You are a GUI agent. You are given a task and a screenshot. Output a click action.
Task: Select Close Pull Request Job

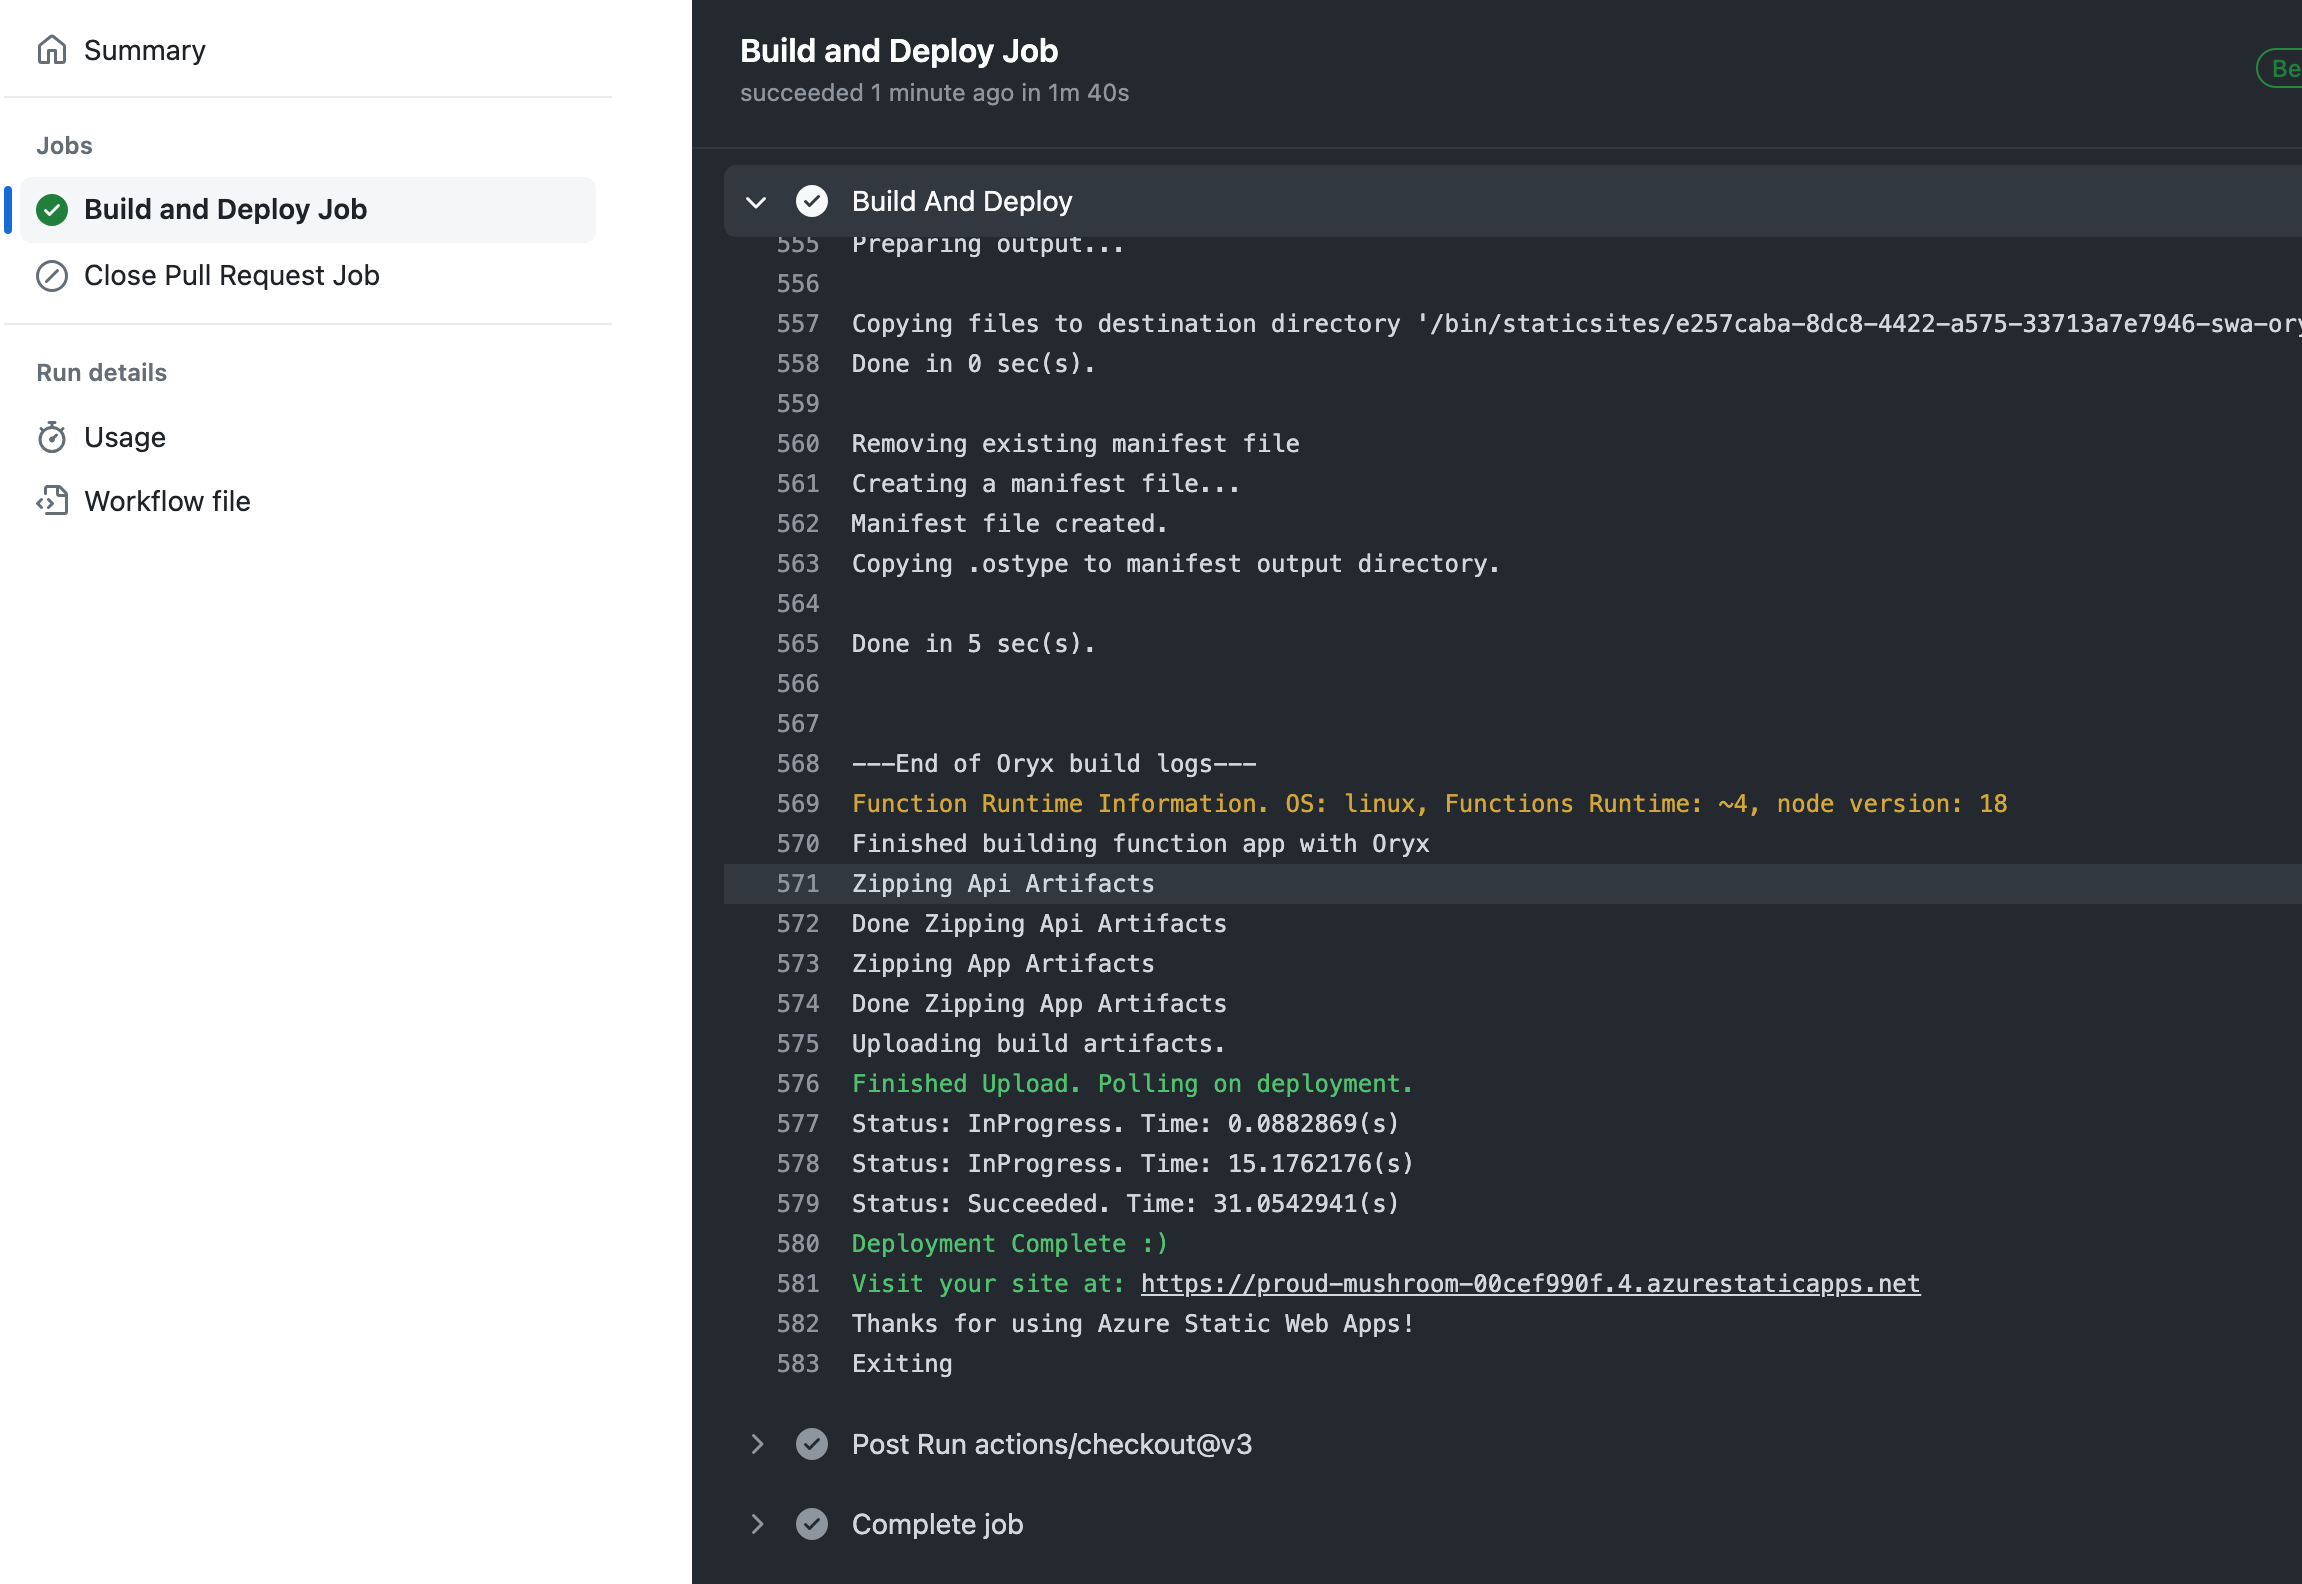pyautogui.click(x=232, y=276)
